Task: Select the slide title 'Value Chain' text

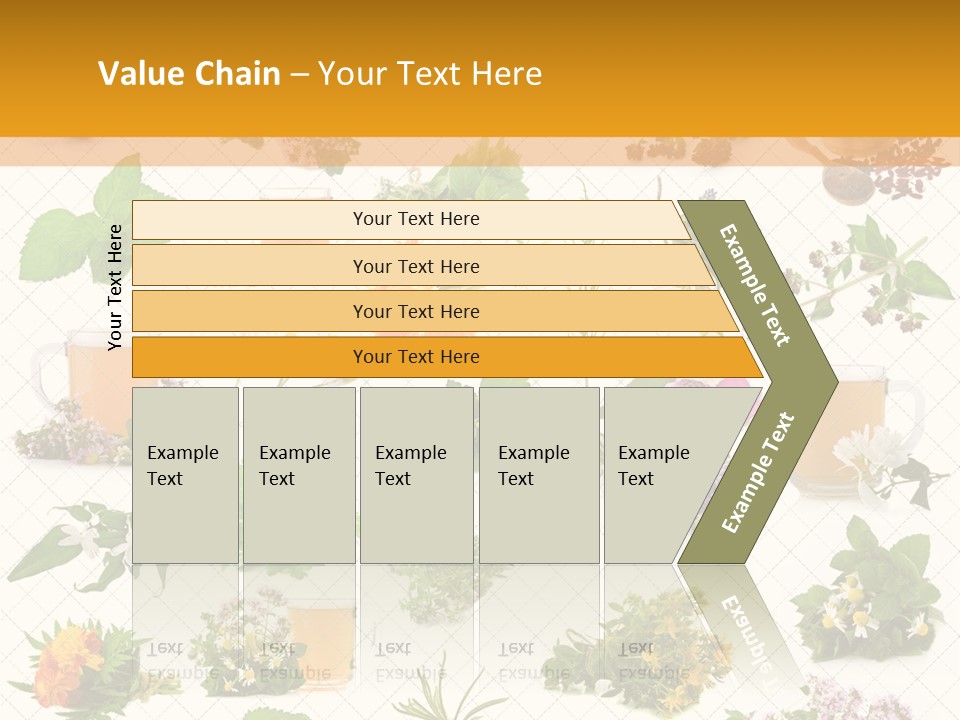Action: coord(189,73)
